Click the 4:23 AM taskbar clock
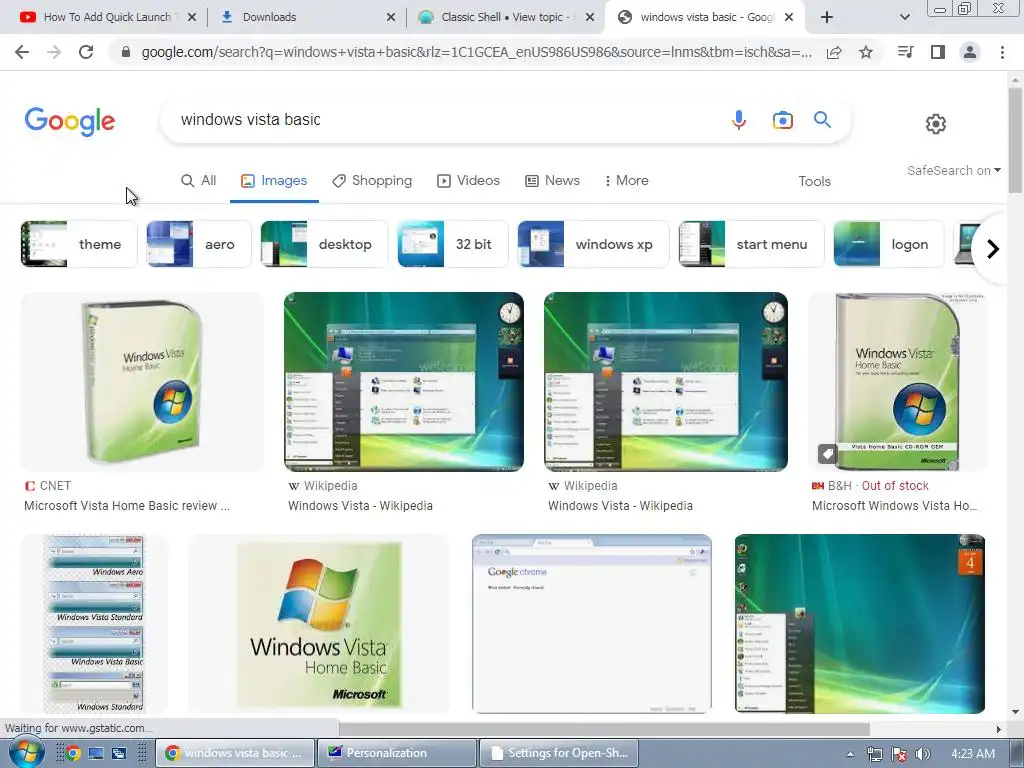Image resolution: width=1024 pixels, height=768 pixels. click(973, 754)
